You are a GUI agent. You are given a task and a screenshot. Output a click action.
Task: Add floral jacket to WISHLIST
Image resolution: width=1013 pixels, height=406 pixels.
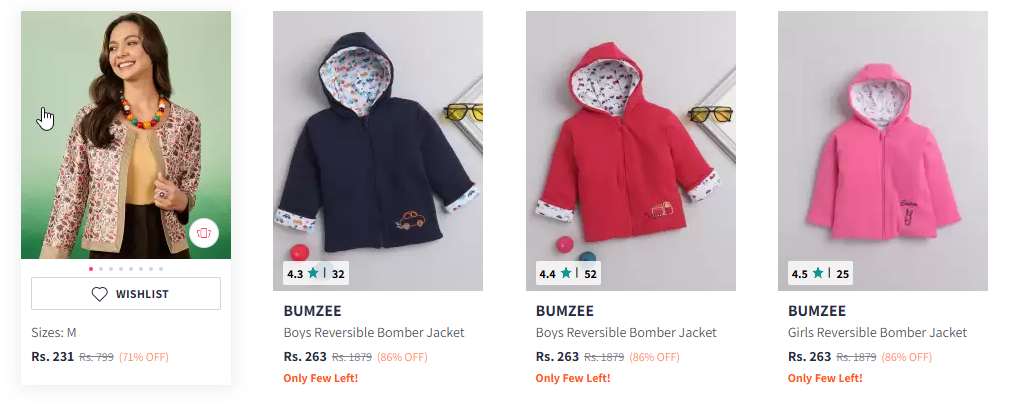(x=126, y=294)
